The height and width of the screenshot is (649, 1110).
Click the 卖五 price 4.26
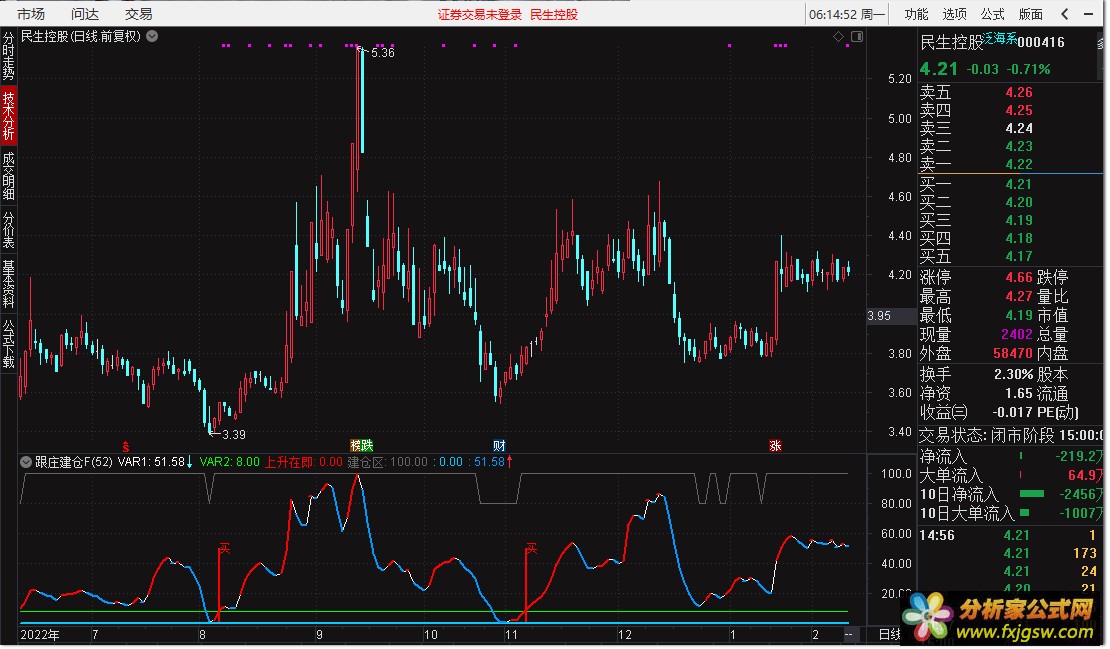click(1019, 92)
